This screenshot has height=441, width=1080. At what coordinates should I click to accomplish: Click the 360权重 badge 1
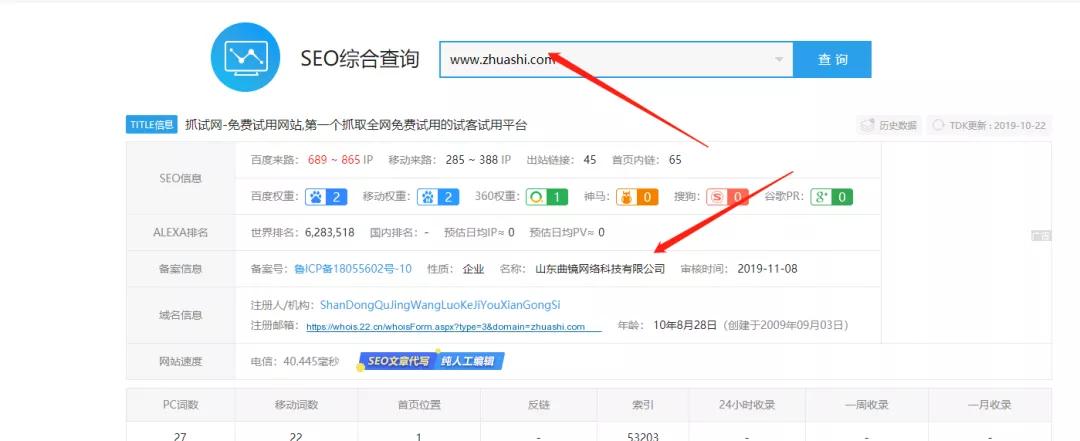(x=547, y=197)
